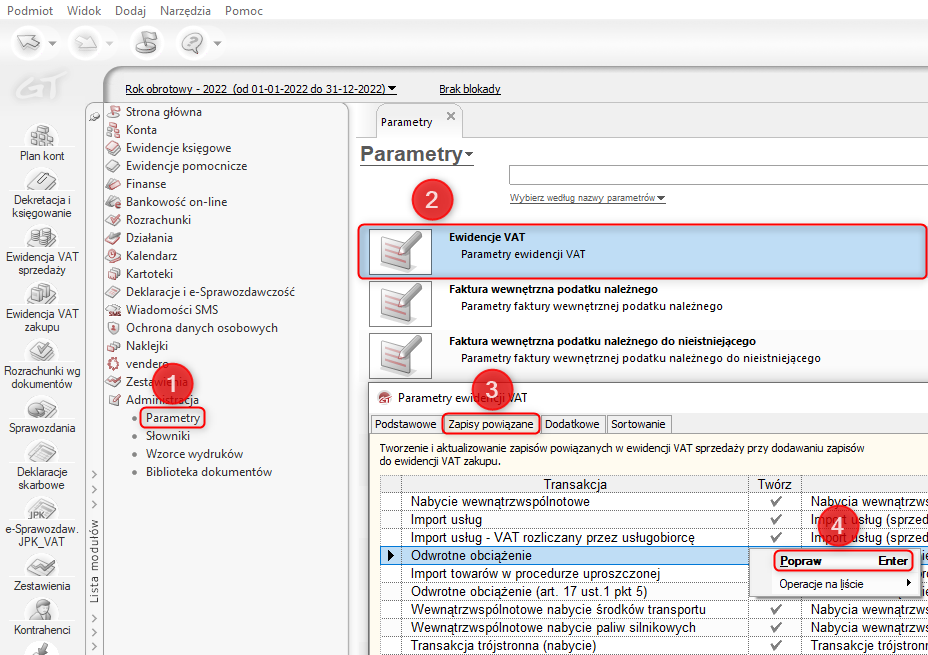The image size is (928, 655).
Task: Select Działania in module tree
Action: 149,238
